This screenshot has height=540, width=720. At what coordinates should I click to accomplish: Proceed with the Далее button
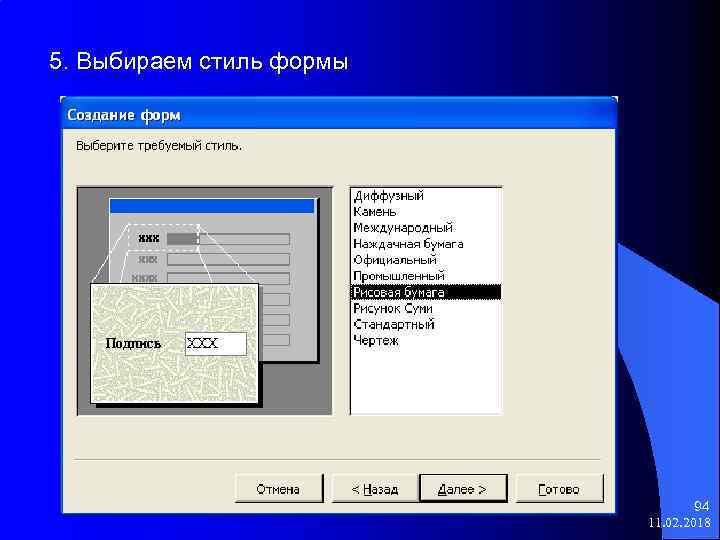point(463,489)
